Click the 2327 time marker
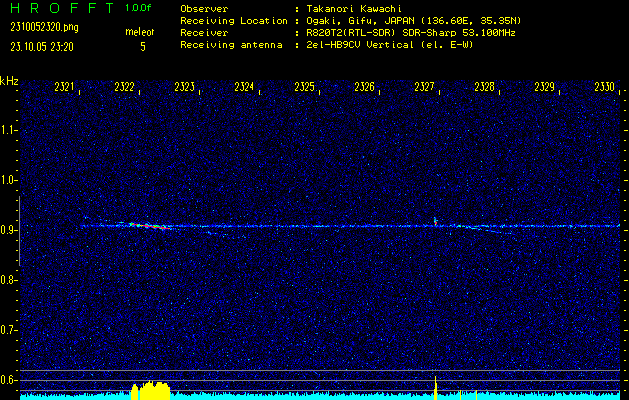Screen dimensions: 629x400 [425, 88]
